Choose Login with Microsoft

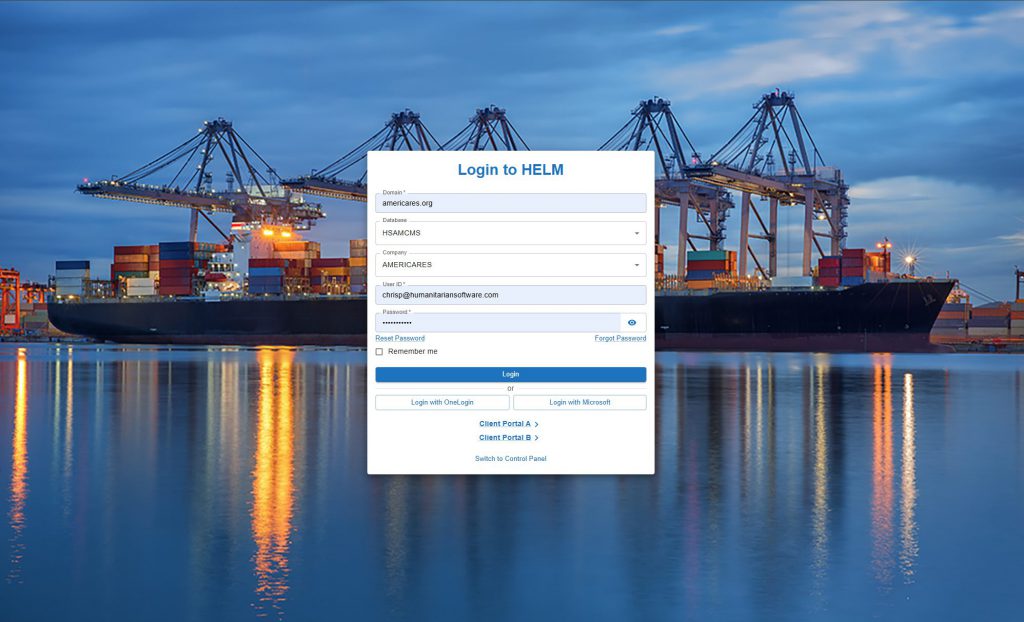pos(579,403)
